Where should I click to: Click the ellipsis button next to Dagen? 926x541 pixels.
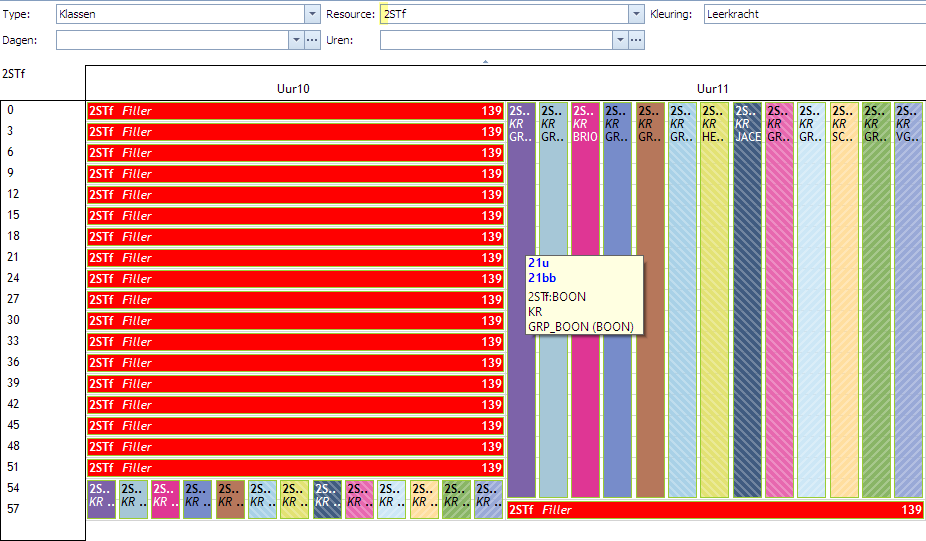tap(312, 40)
